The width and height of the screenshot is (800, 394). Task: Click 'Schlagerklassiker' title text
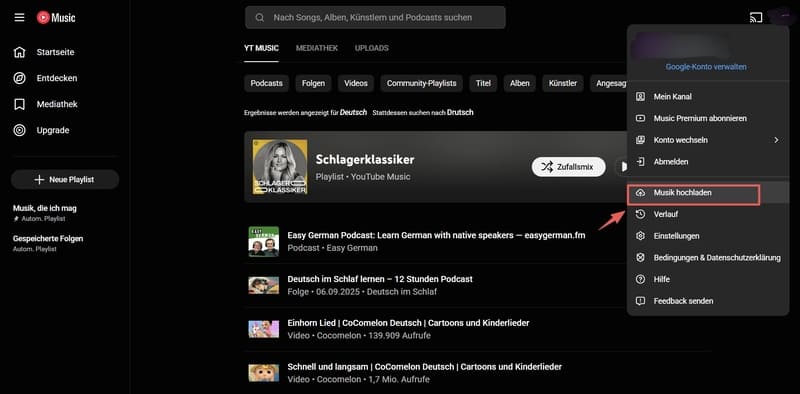(x=365, y=160)
